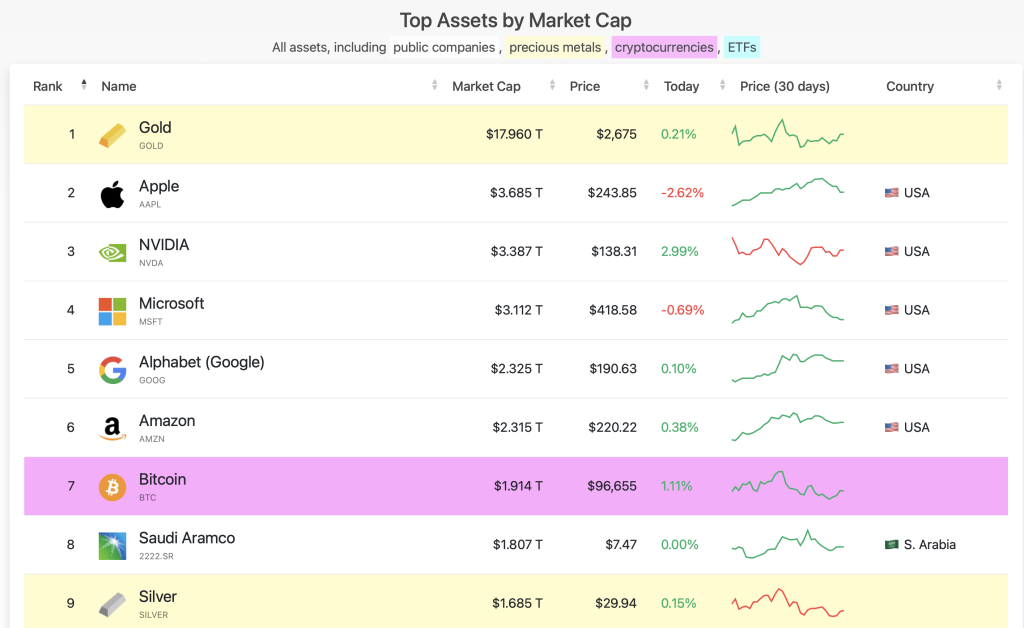Click S. Arabia country text
Viewport: 1024px width, 628px height.
coord(929,544)
